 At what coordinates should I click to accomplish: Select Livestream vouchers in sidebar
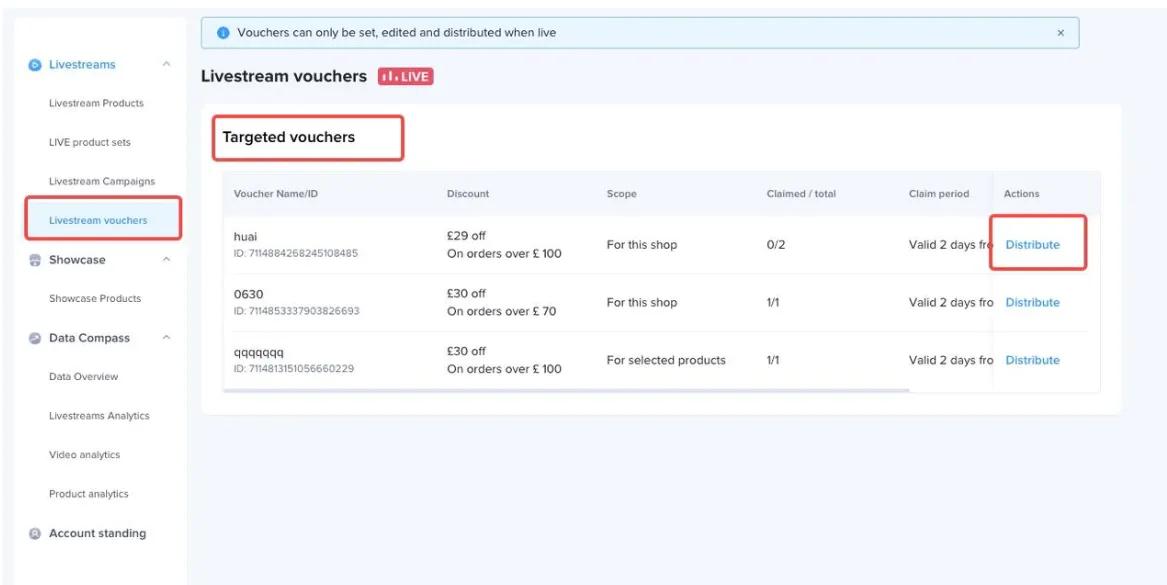point(98,220)
